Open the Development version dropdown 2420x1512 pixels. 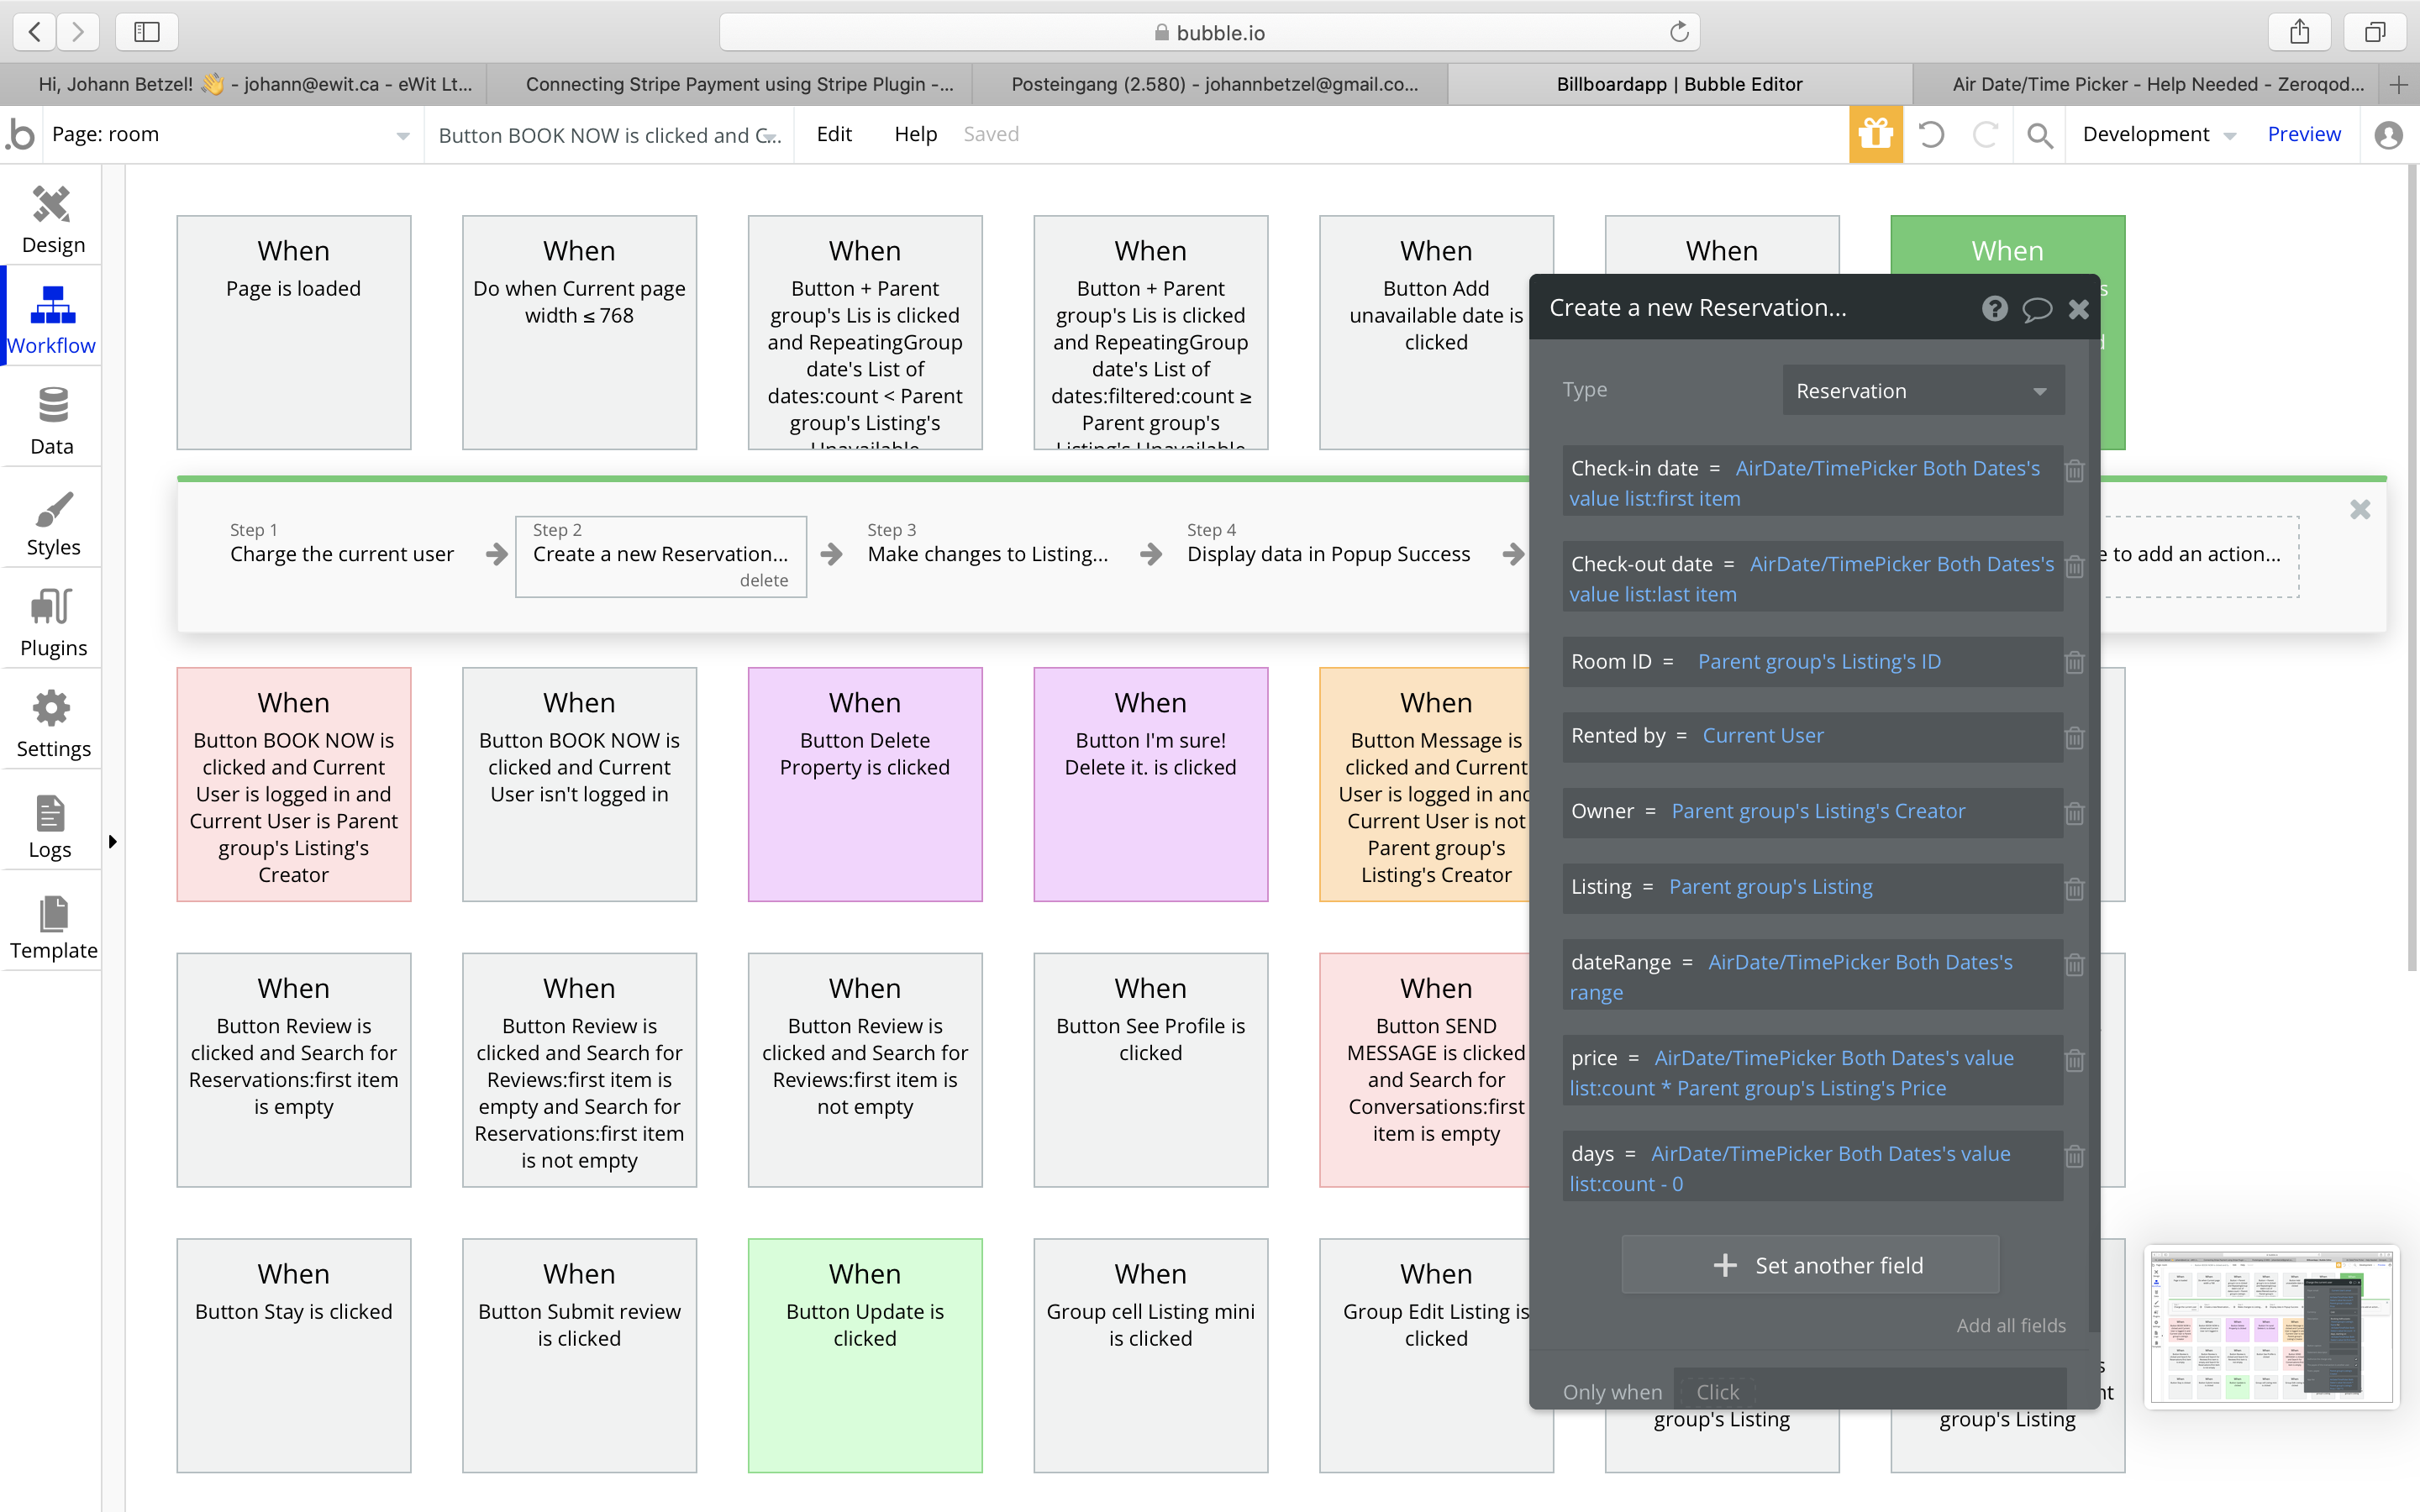click(2158, 134)
